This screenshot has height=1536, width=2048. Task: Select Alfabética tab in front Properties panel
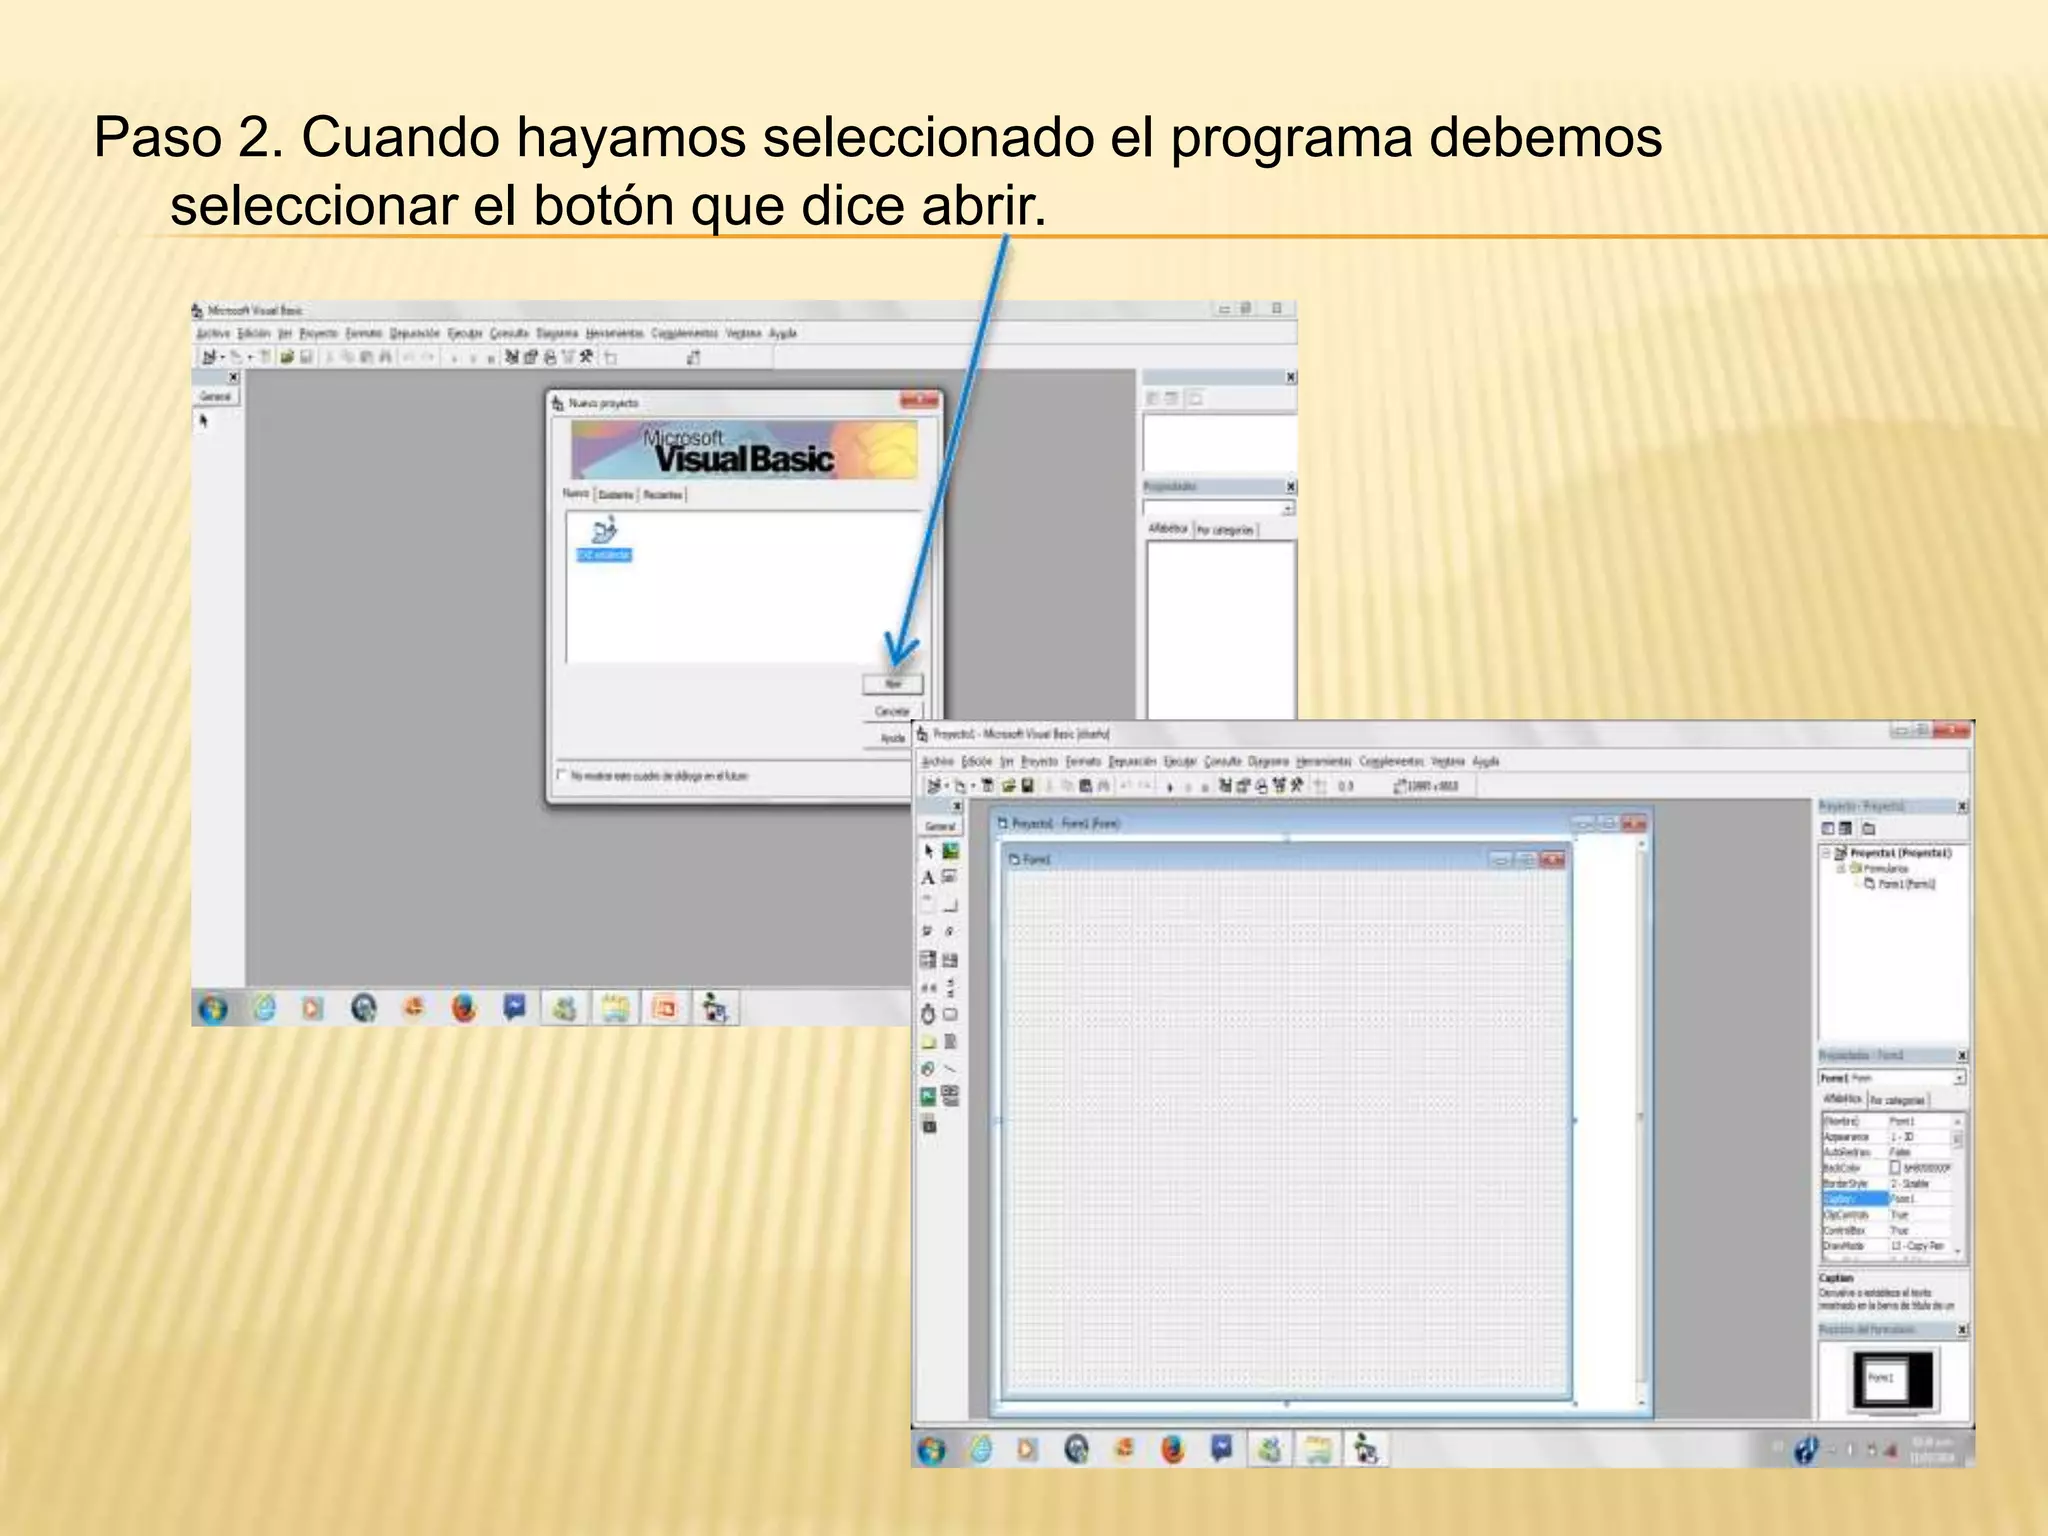tap(1843, 1099)
